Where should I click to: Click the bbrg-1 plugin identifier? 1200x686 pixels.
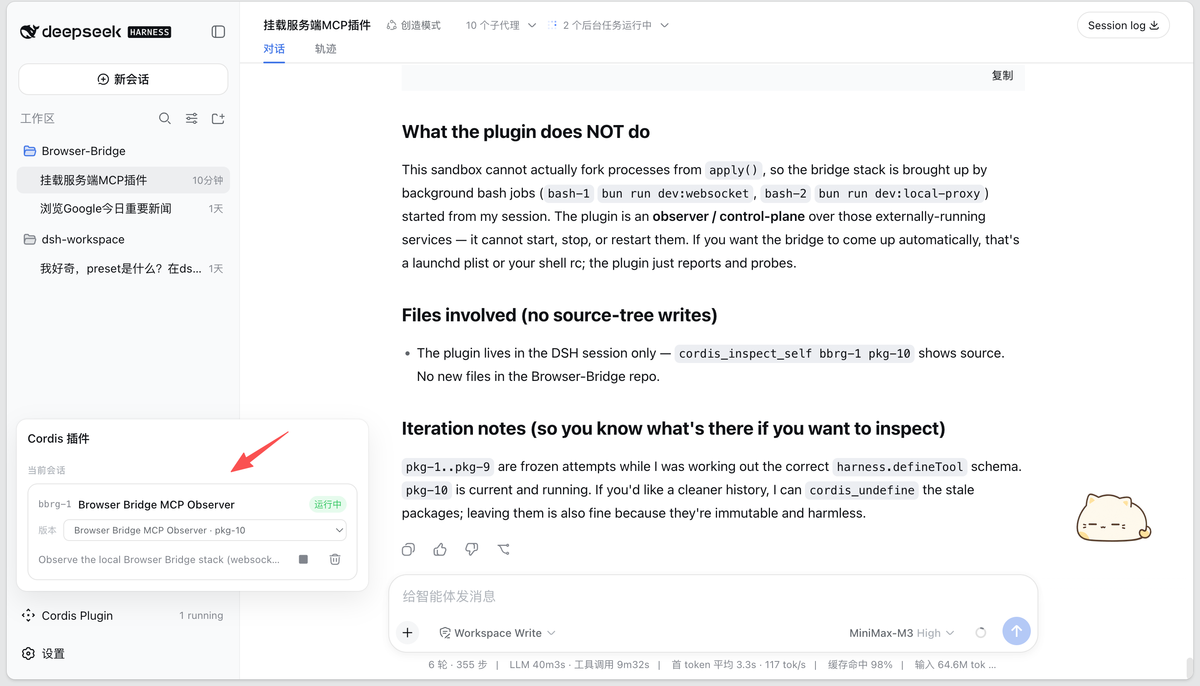point(54,505)
